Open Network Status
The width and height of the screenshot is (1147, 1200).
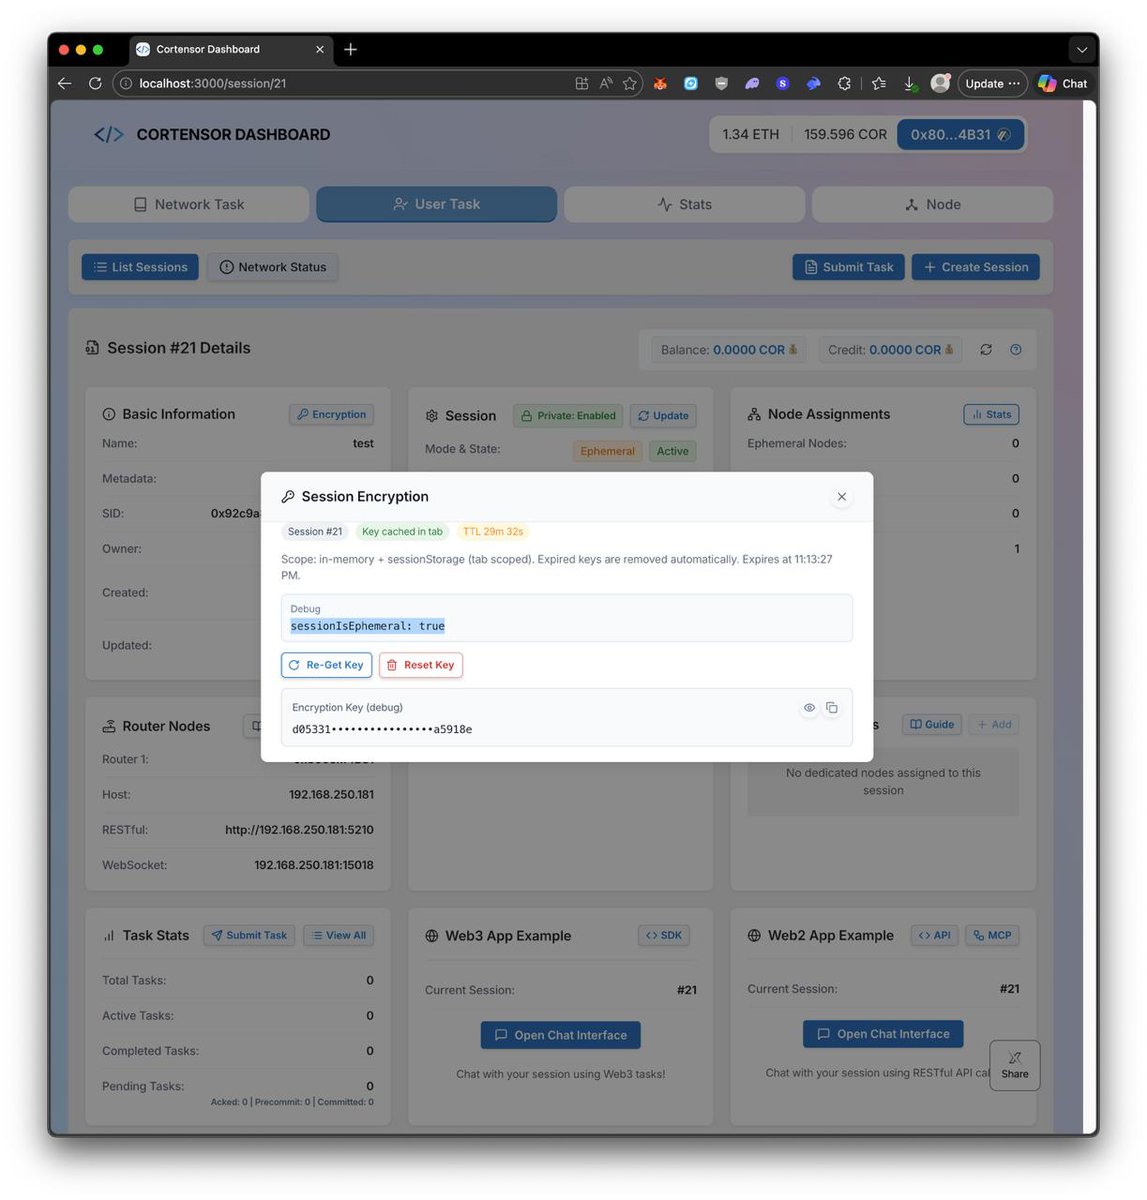tap(273, 267)
